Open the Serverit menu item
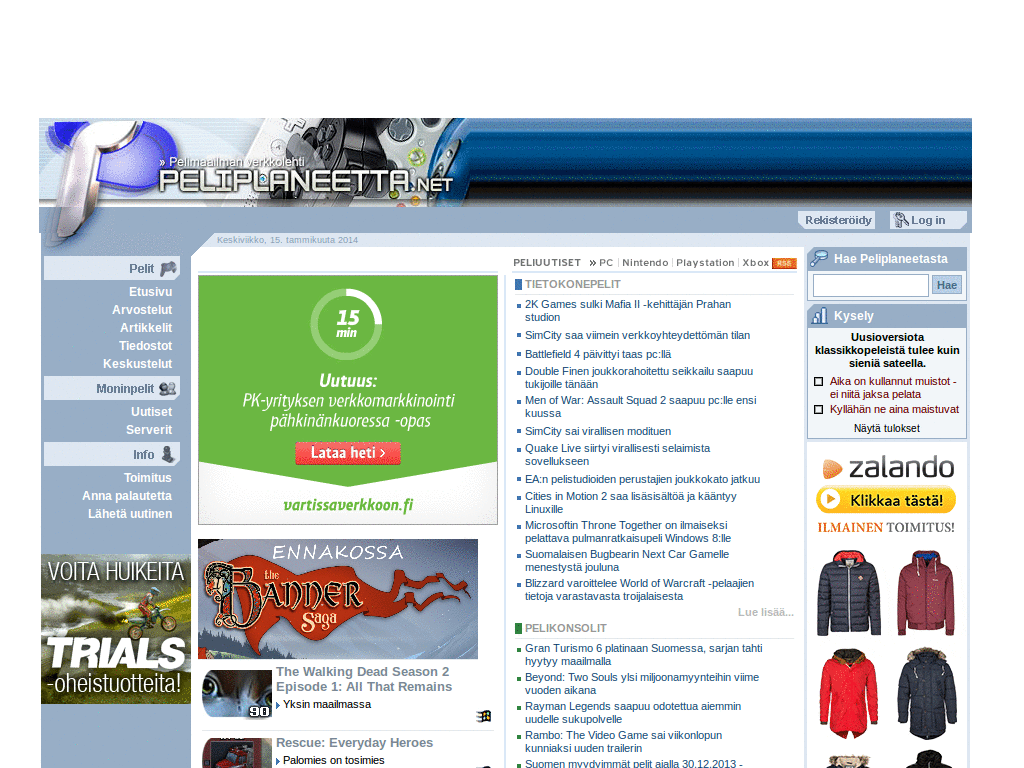This screenshot has width=1024, height=768. [x=149, y=430]
